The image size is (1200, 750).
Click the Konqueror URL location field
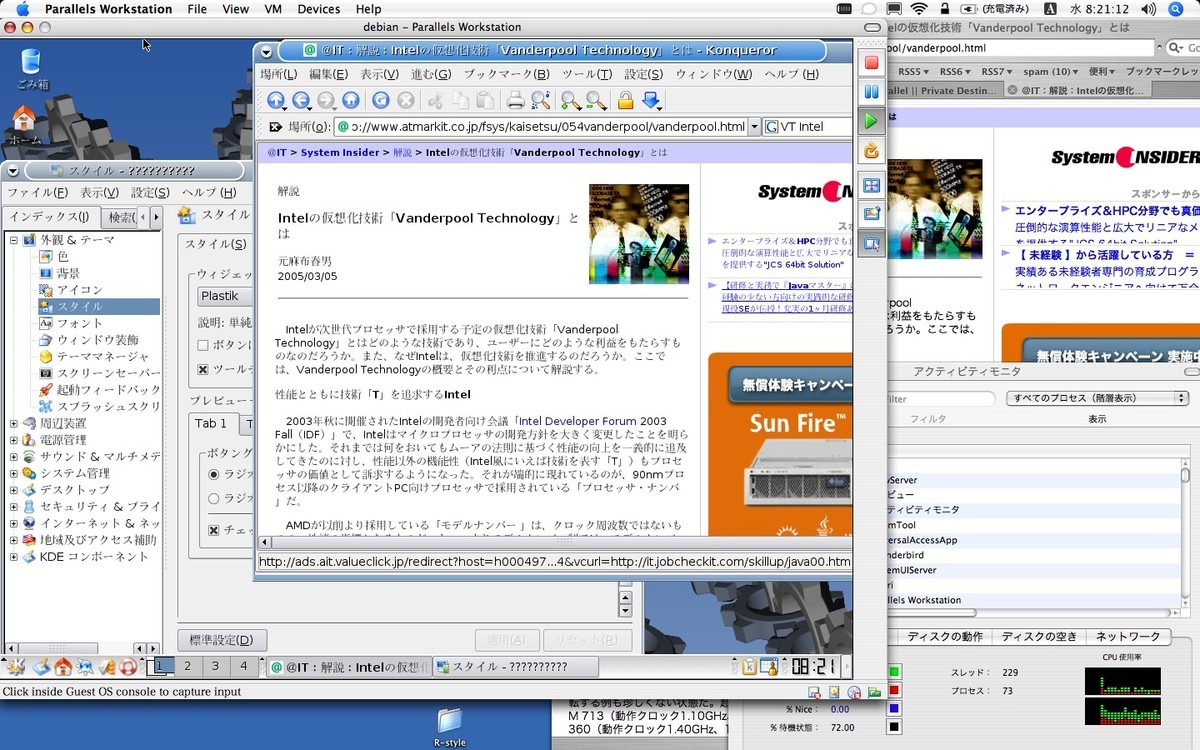click(540, 127)
